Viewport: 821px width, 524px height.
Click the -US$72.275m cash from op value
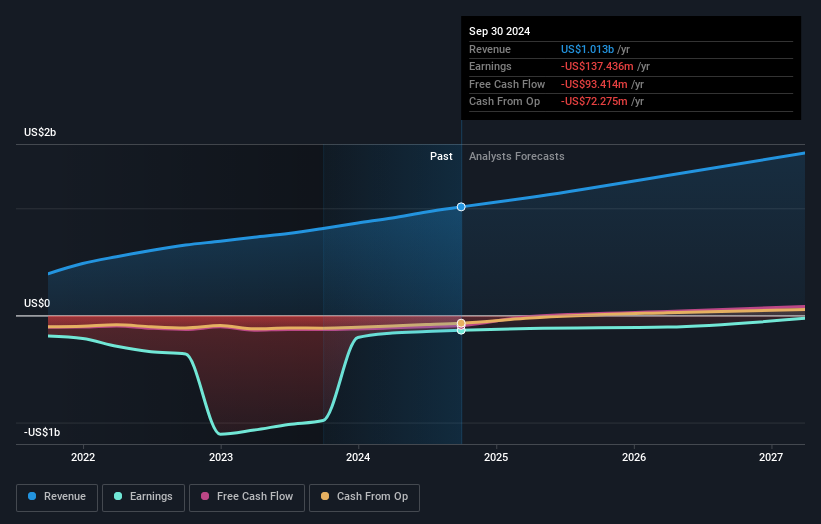coord(594,102)
